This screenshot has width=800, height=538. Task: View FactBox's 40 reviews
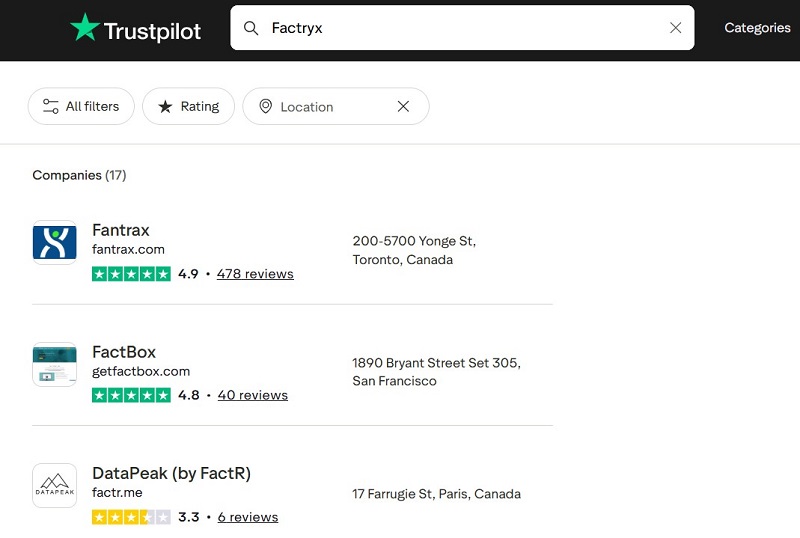(x=252, y=395)
